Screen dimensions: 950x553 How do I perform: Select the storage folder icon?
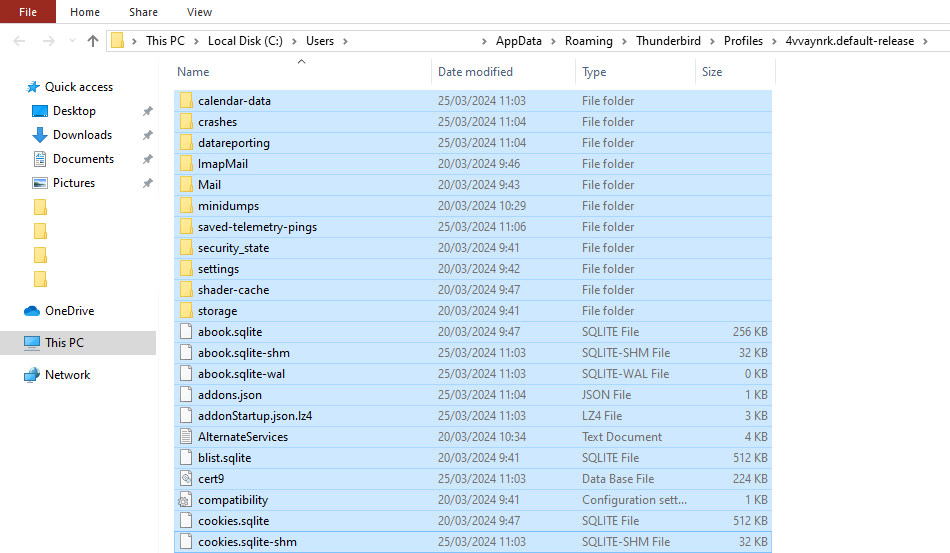pos(187,311)
